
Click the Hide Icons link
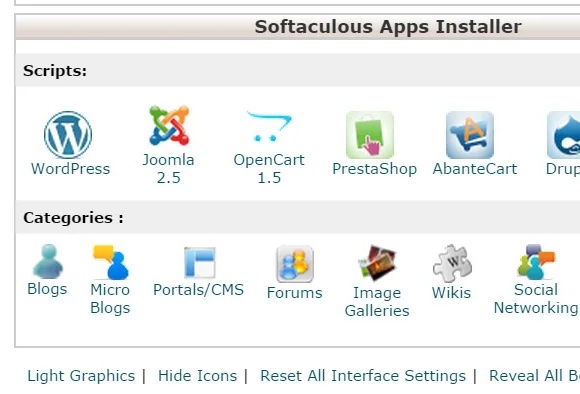point(198,376)
